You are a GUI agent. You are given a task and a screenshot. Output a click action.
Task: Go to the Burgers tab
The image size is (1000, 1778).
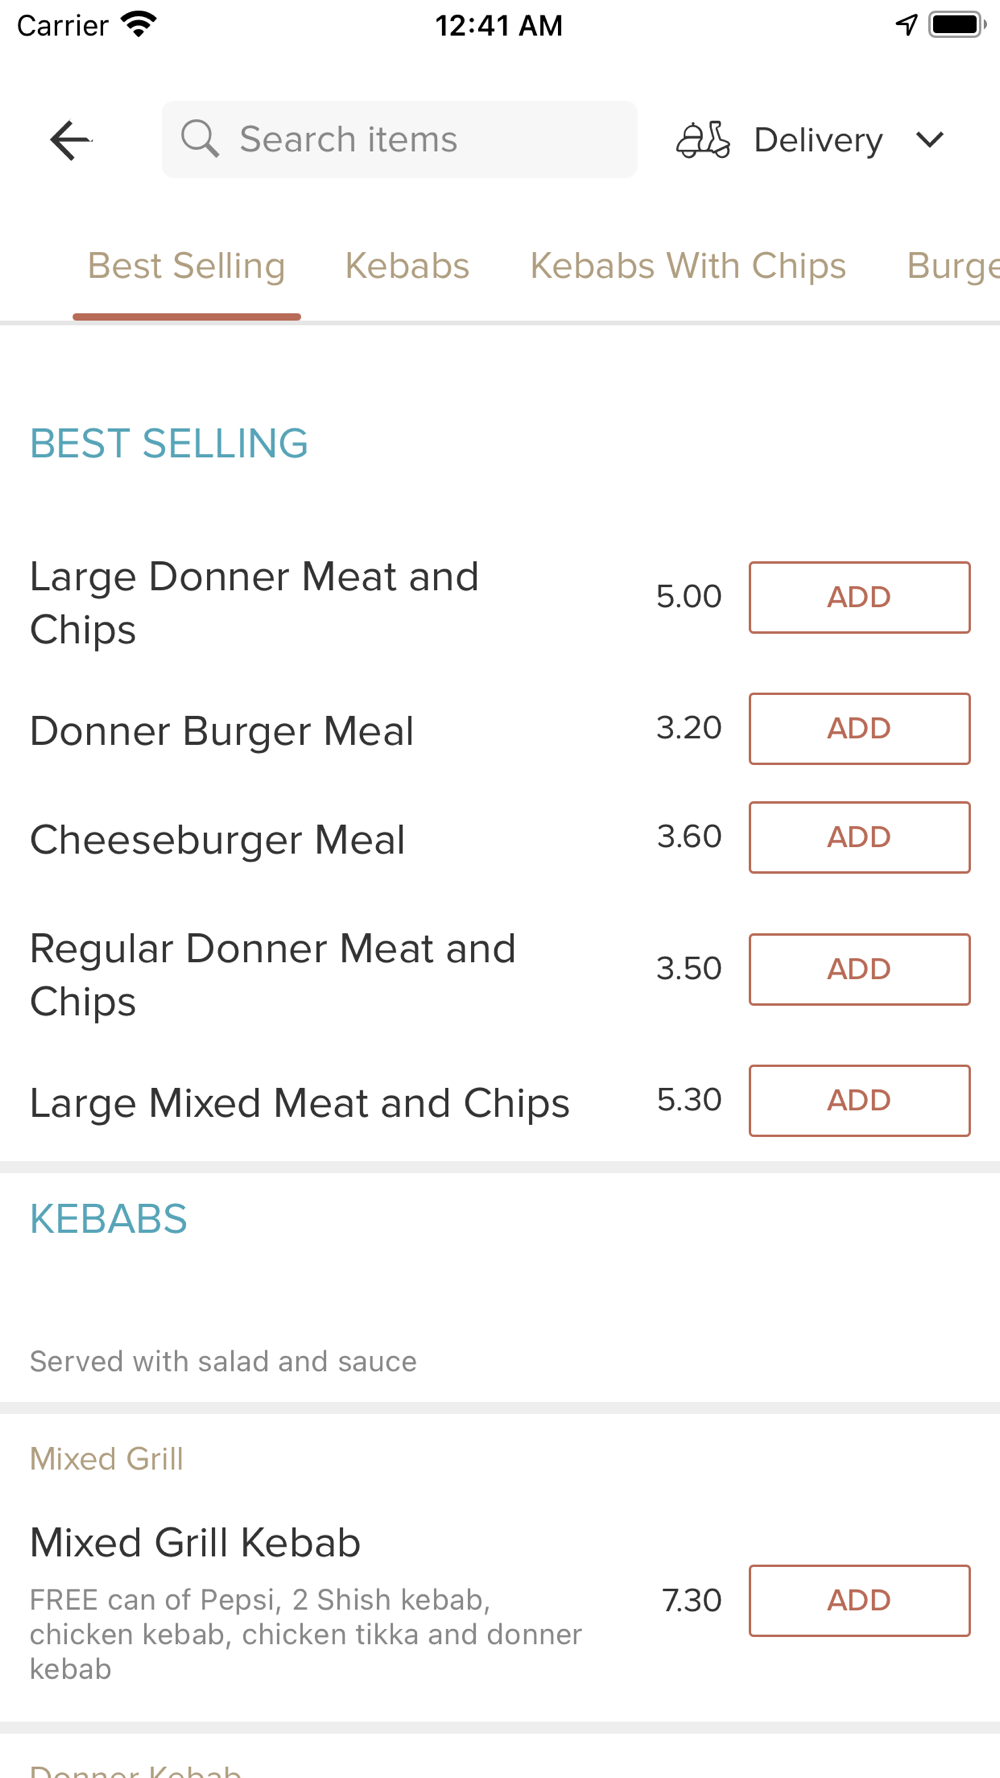[x=952, y=266]
